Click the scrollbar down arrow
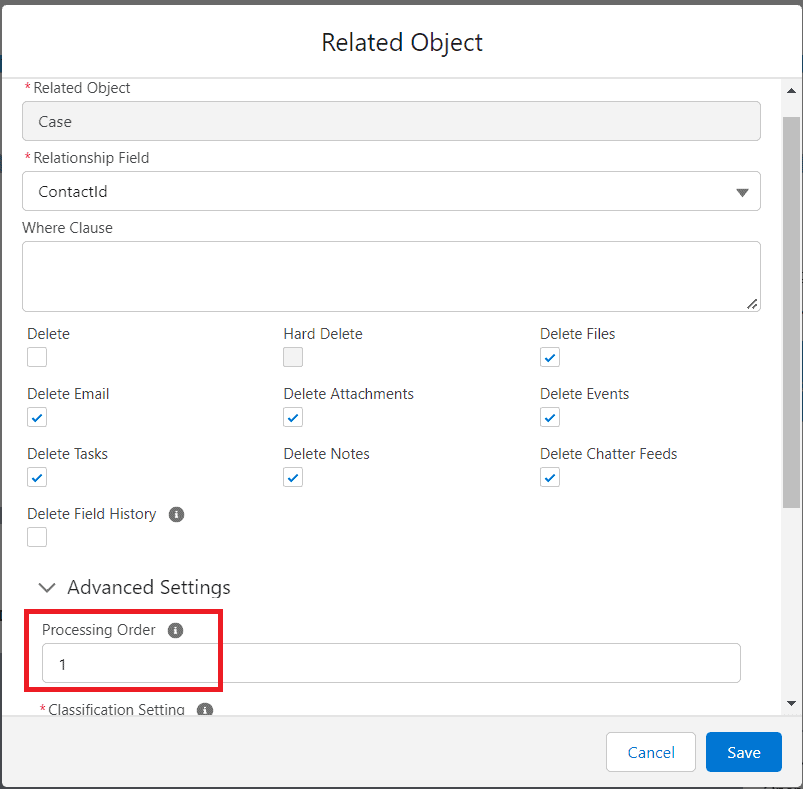This screenshot has height=789, width=803. click(x=791, y=703)
